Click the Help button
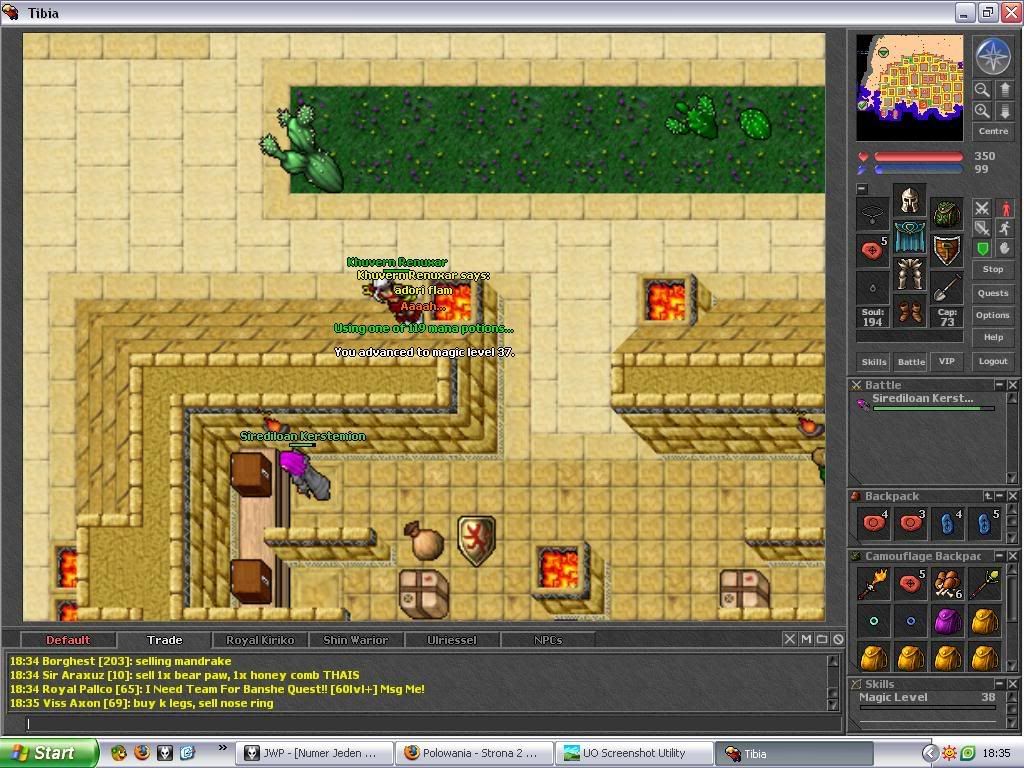The height and width of the screenshot is (768, 1024). point(993,337)
